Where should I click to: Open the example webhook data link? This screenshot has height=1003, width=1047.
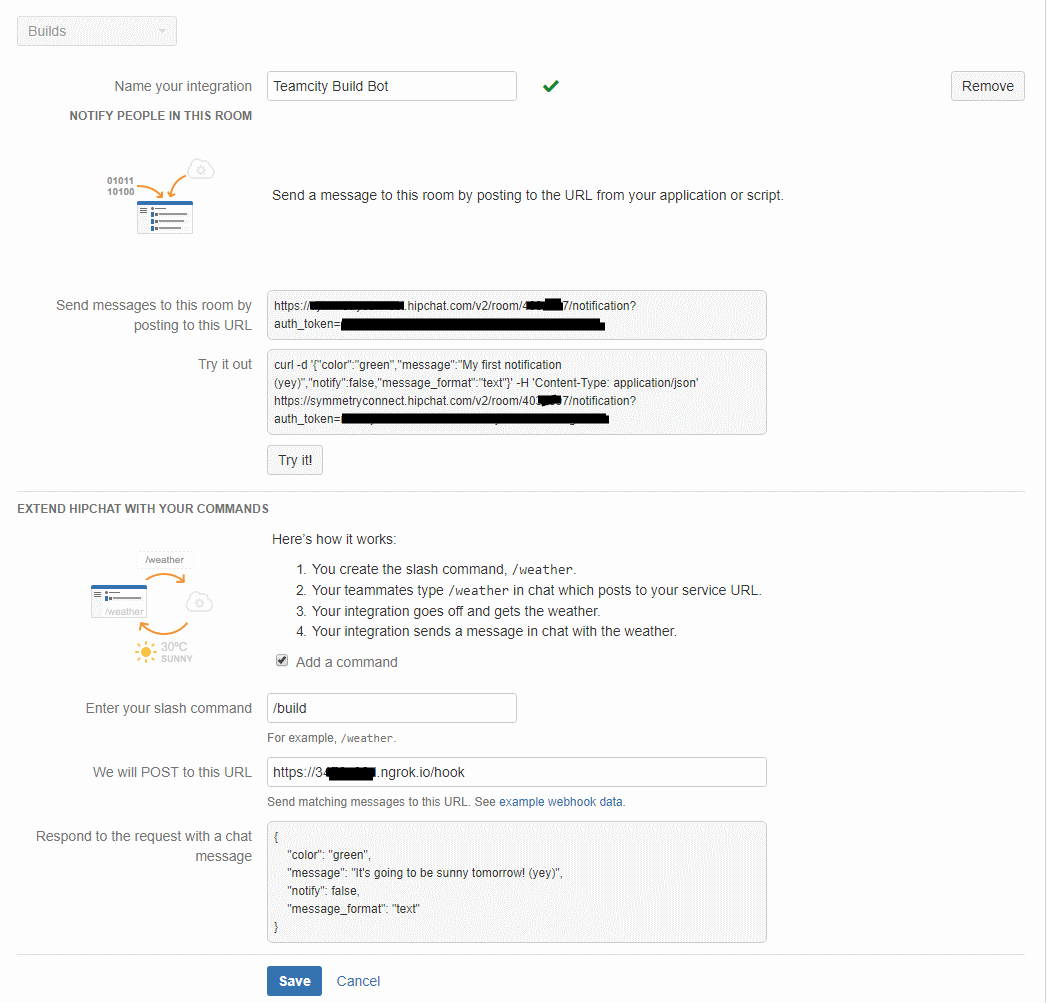(x=561, y=801)
